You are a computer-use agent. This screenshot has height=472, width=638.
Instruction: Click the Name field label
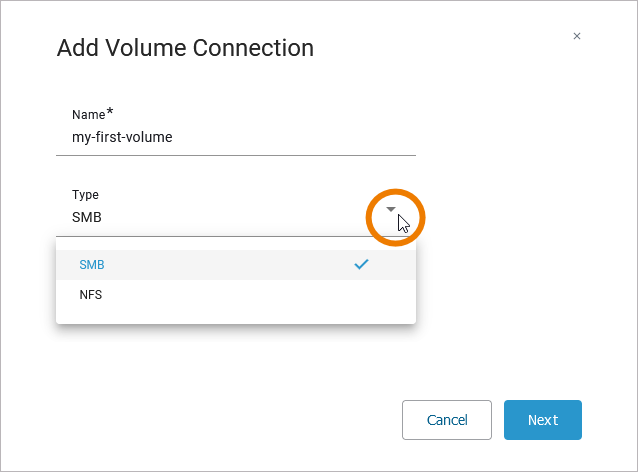point(88,115)
